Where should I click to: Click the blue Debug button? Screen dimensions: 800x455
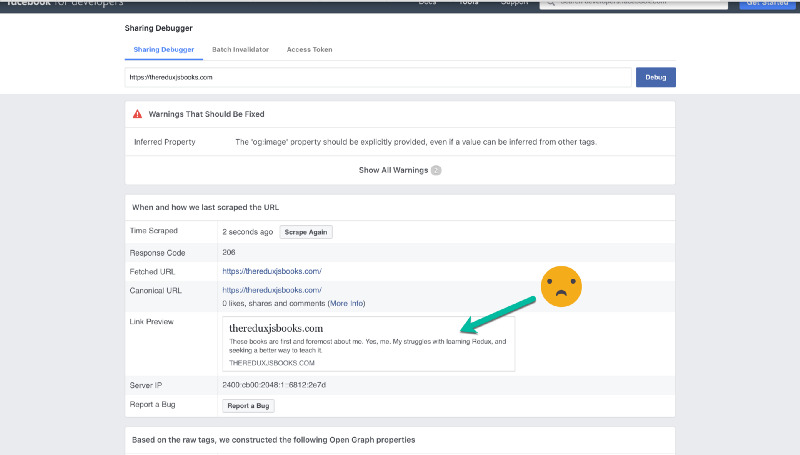coord(656,78)
